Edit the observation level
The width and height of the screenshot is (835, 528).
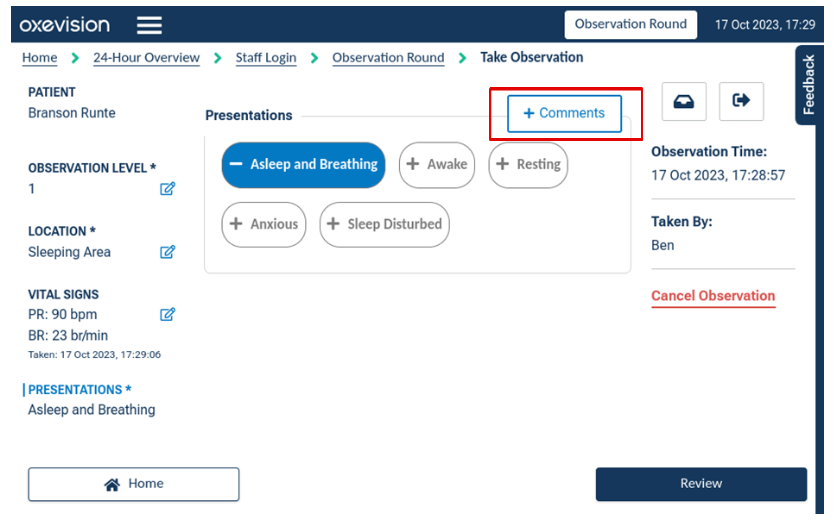point(167,188)
